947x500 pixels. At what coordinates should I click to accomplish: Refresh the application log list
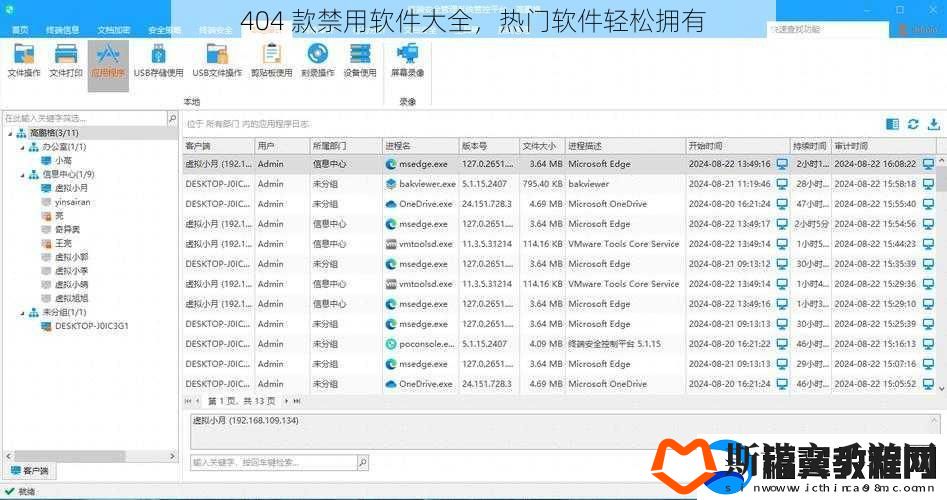click(x=913, y=124)
